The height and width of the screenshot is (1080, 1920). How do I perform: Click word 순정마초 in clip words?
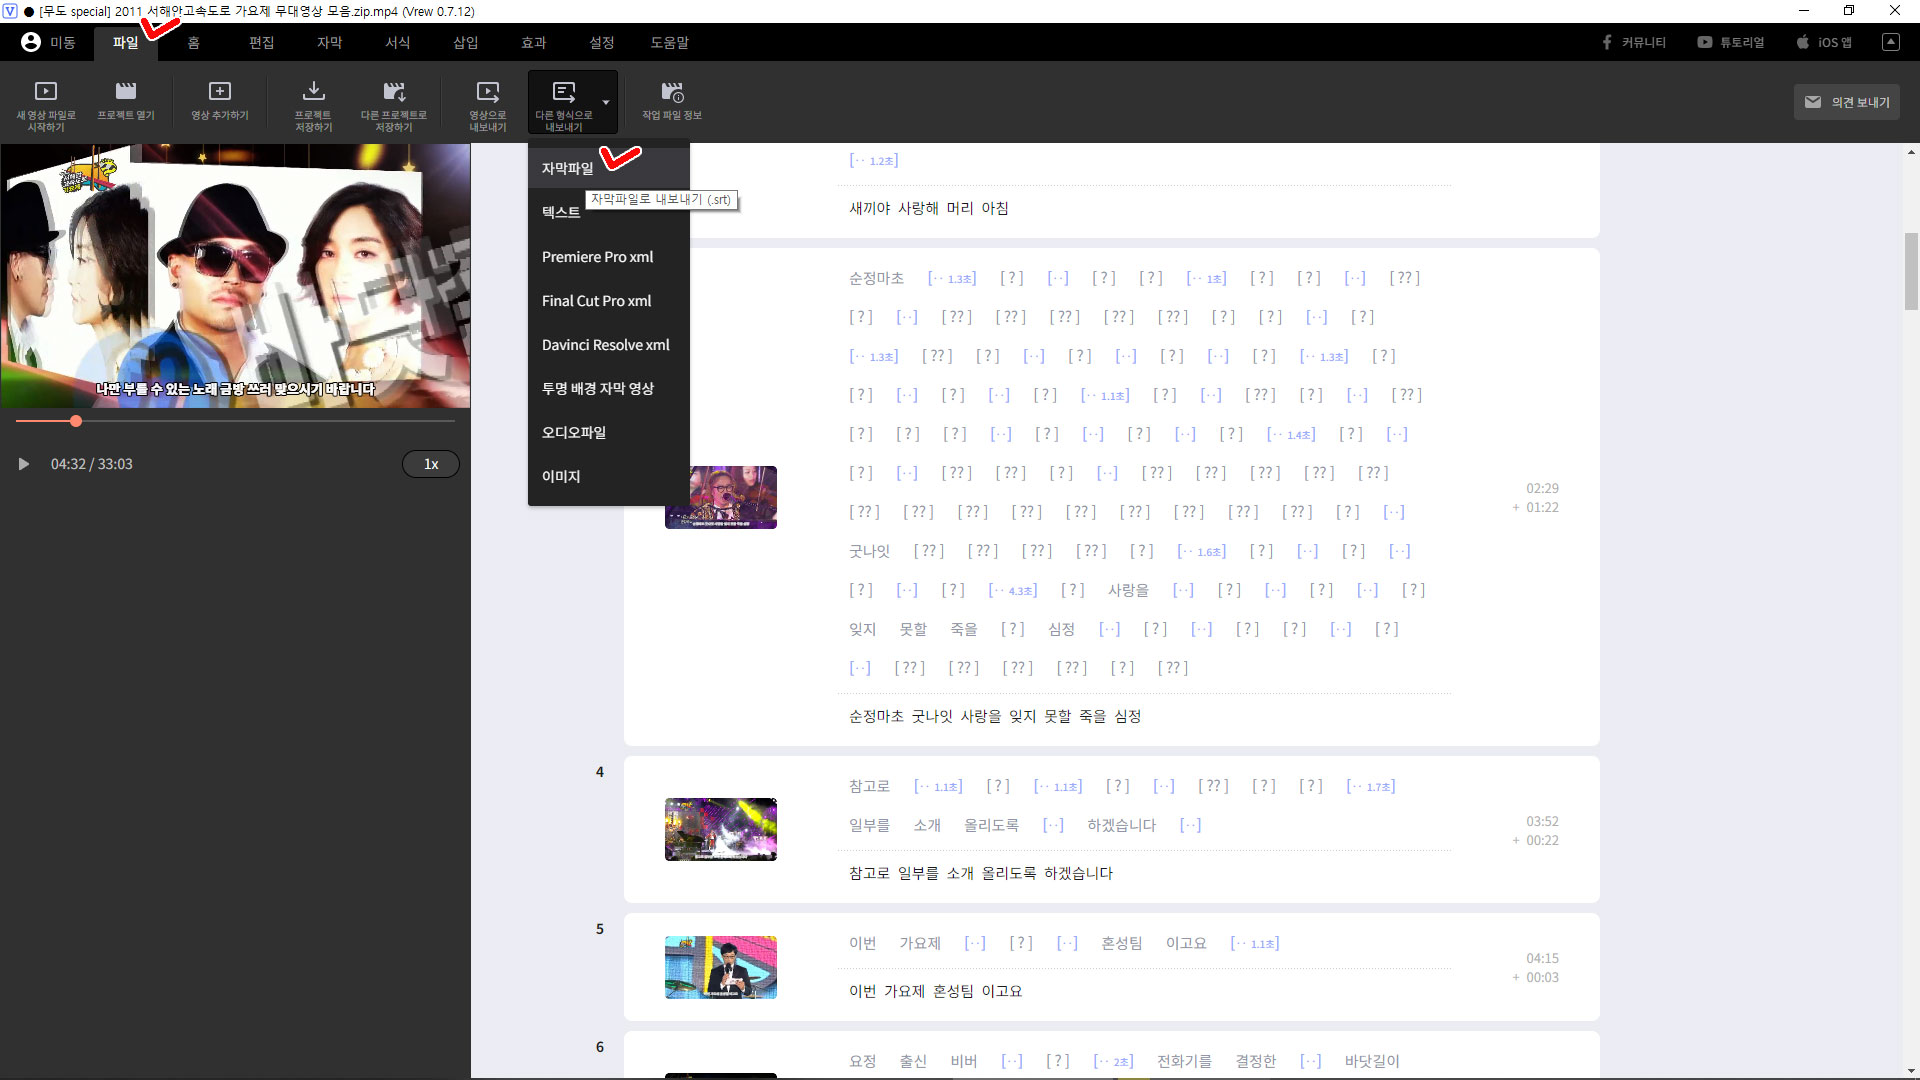(876, 278)
